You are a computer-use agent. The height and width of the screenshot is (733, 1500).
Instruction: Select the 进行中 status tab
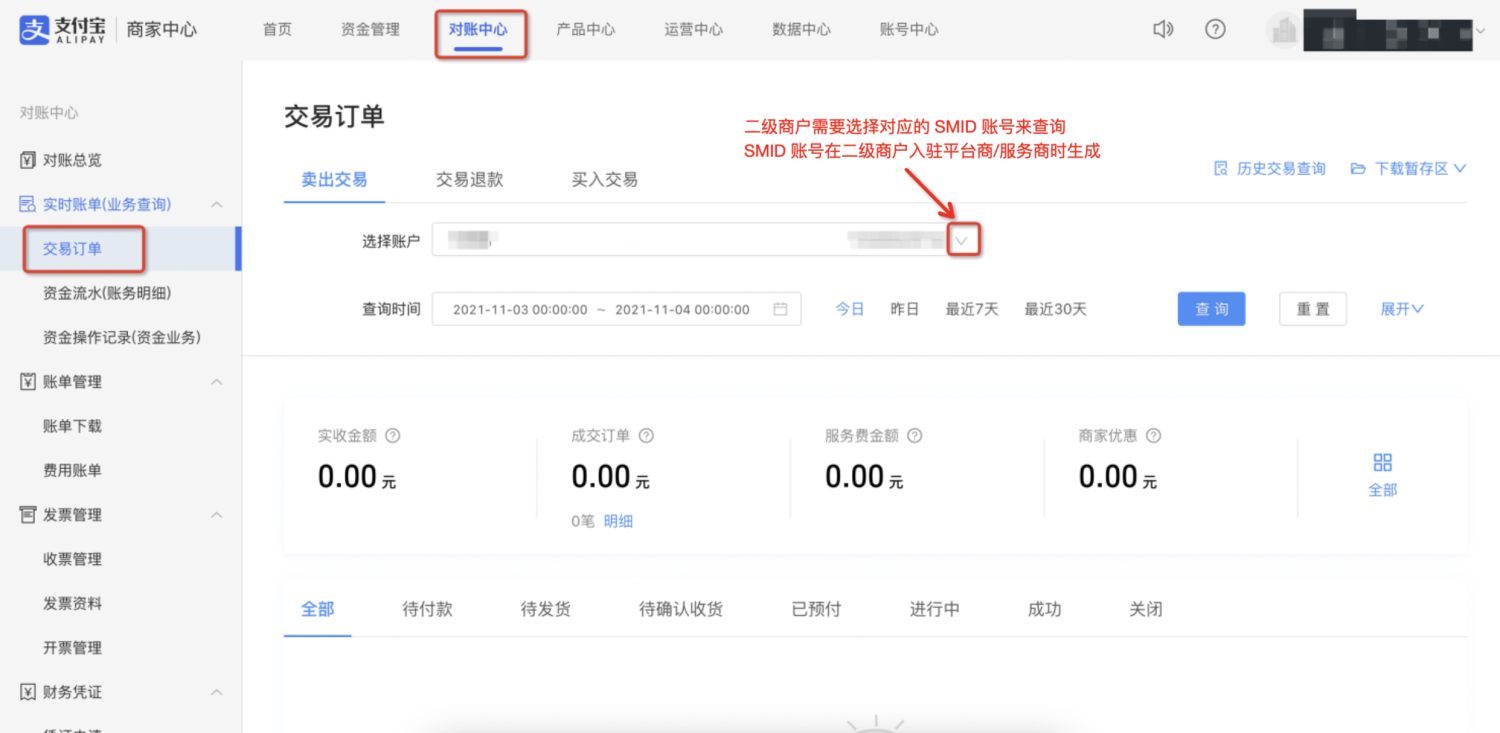[x=935, y=609]
